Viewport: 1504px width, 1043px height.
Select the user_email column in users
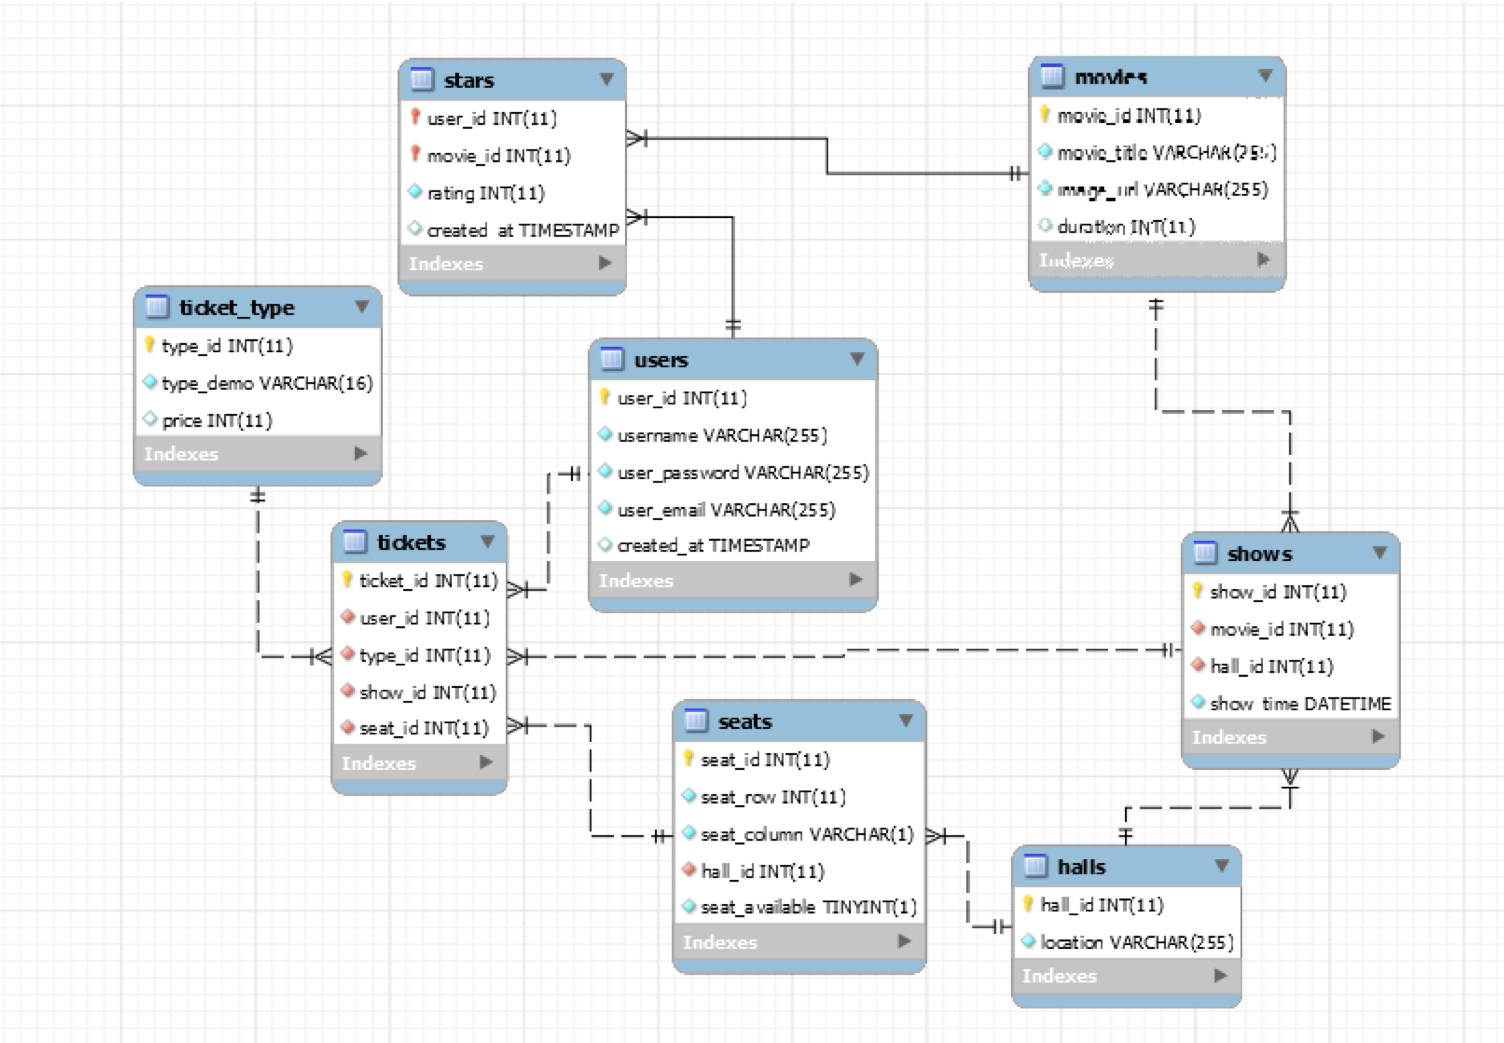point(725,510)
